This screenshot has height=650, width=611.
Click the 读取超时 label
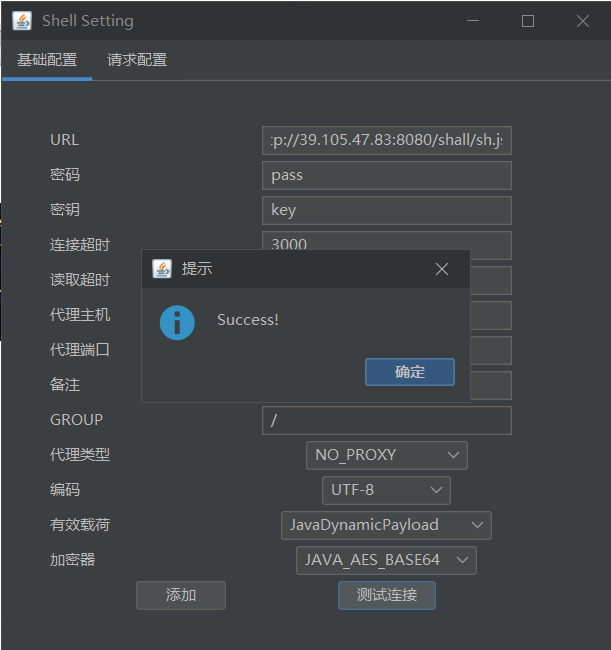coord(80,280)
